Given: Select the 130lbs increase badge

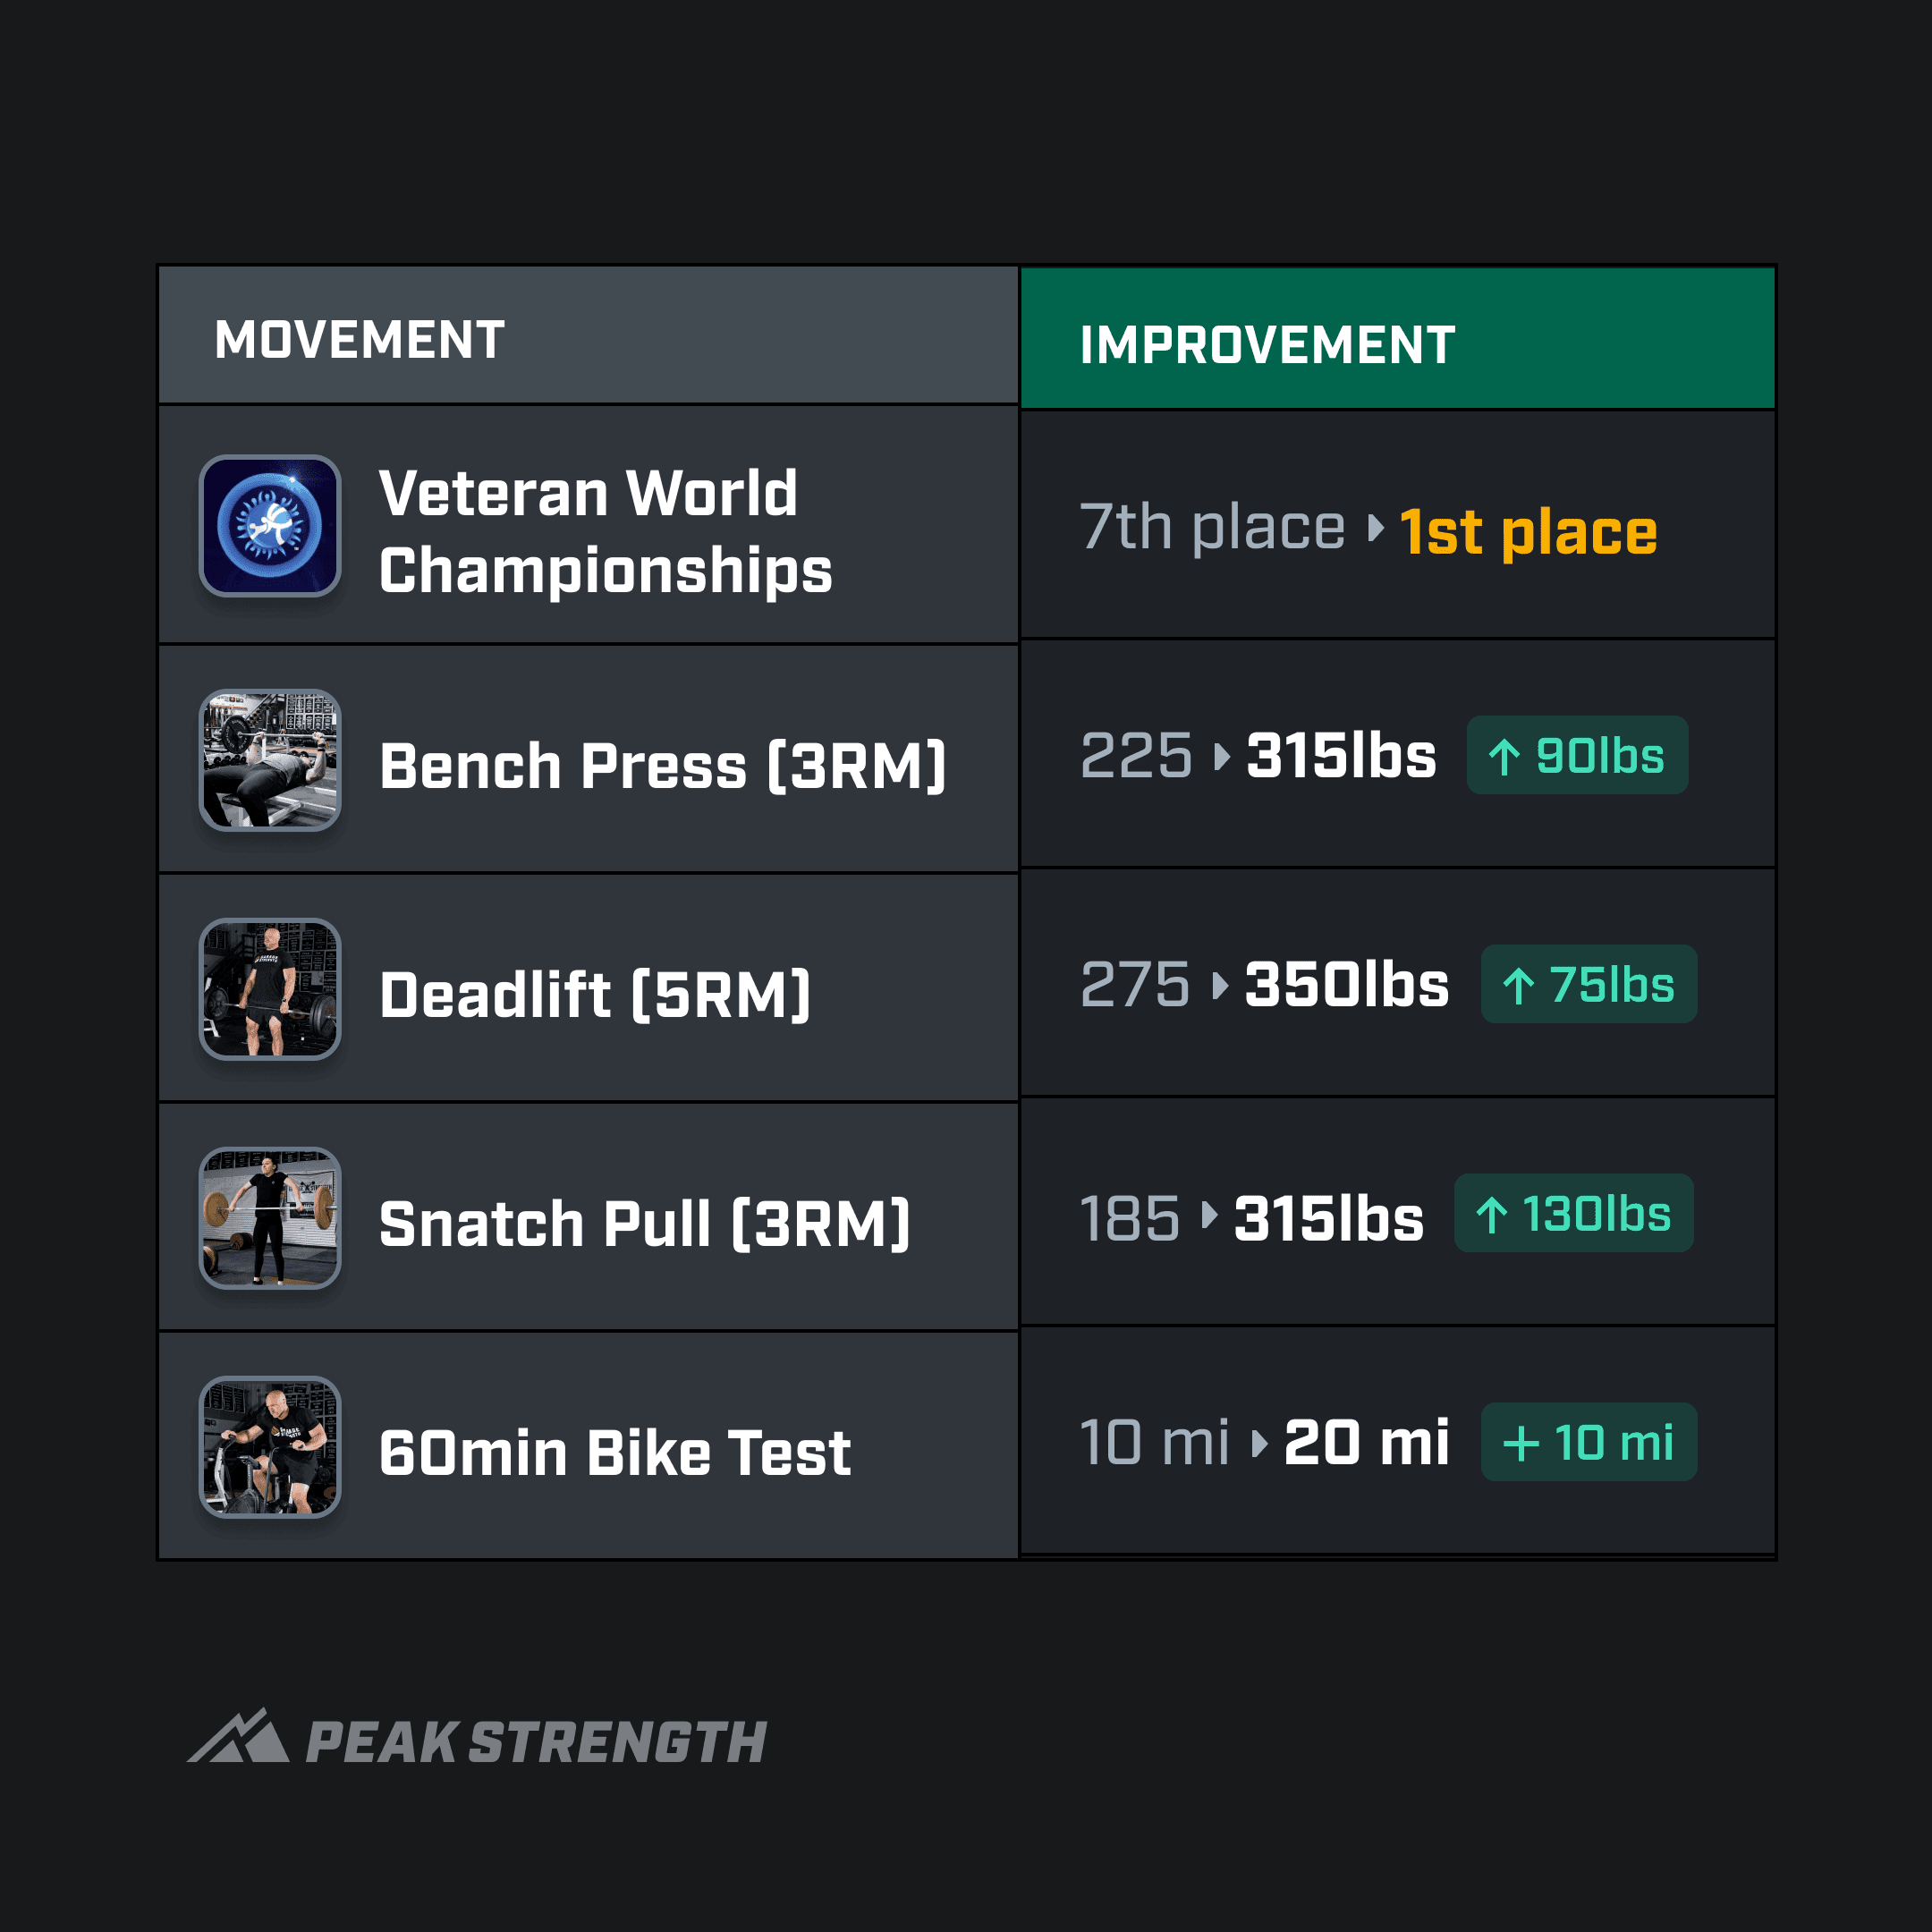Looking at the screenshot, I should tap(1573, 1213).
